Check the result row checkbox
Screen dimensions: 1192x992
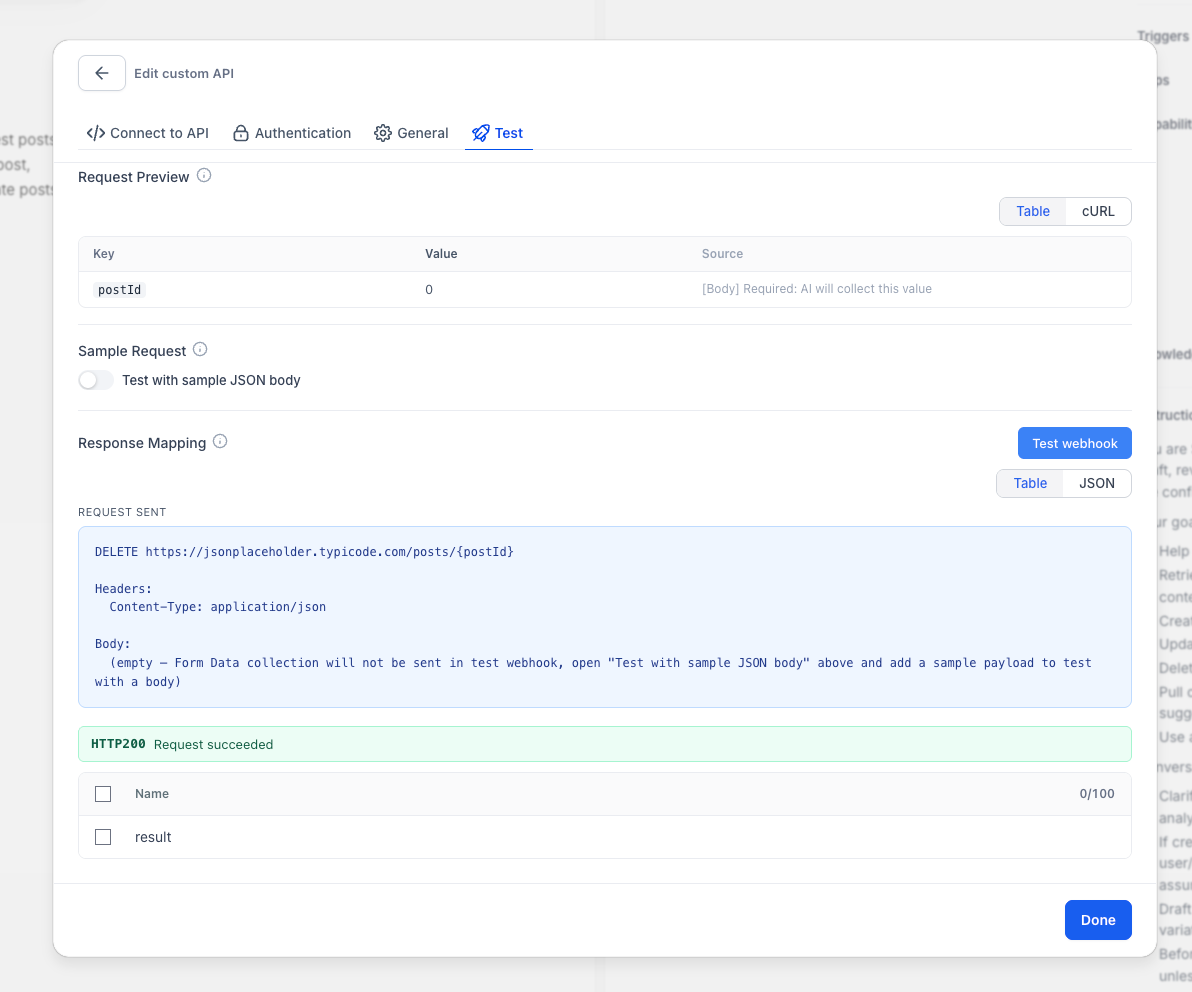click(x=103, y=837)
